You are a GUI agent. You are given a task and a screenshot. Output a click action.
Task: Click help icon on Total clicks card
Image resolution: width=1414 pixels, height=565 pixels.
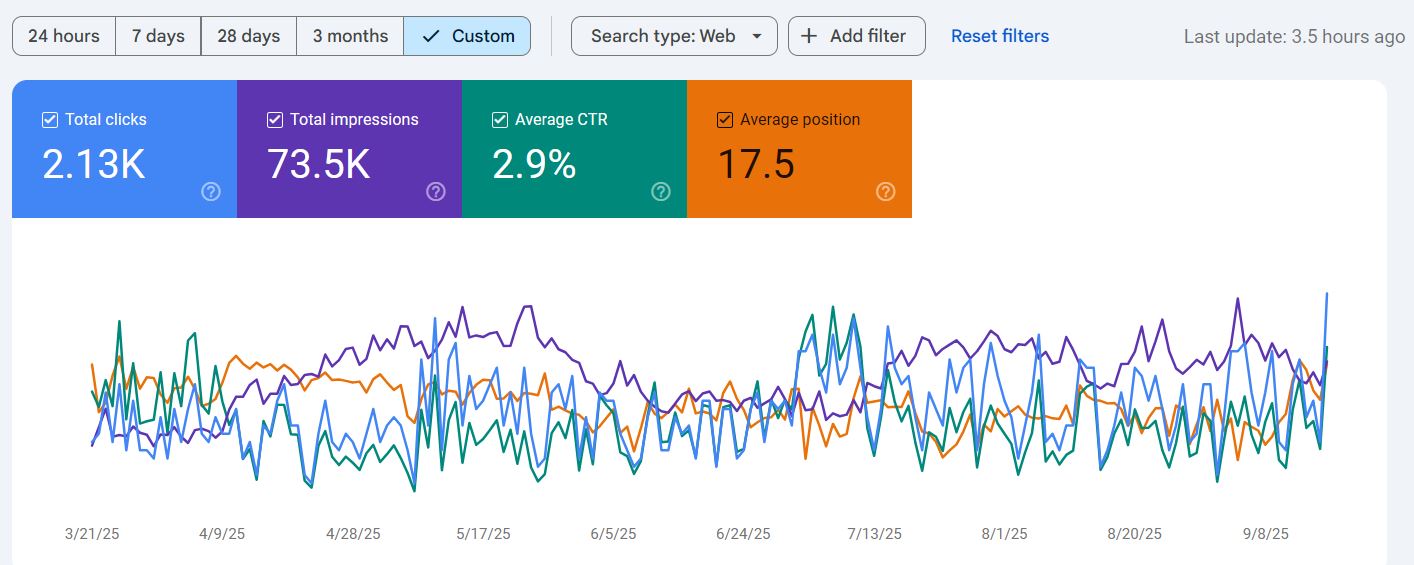[x=211, y=192]
